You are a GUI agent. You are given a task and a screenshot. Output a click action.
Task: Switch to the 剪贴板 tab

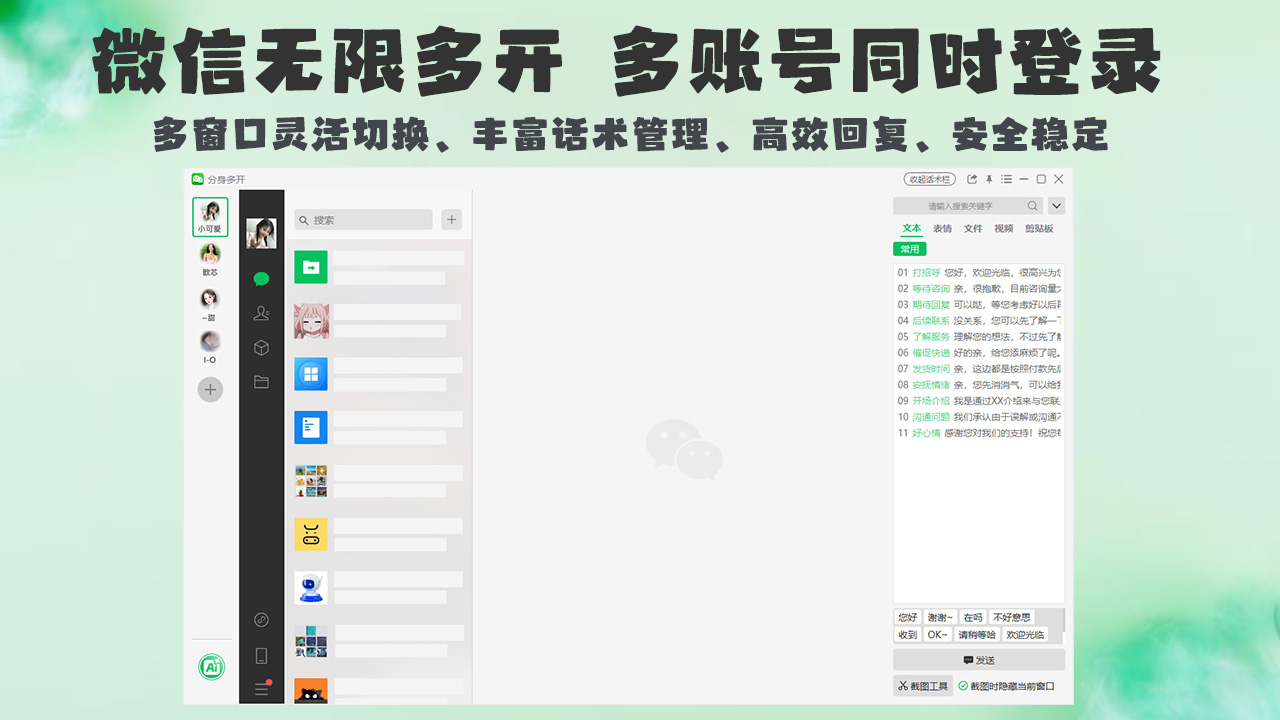[1039, 228]
